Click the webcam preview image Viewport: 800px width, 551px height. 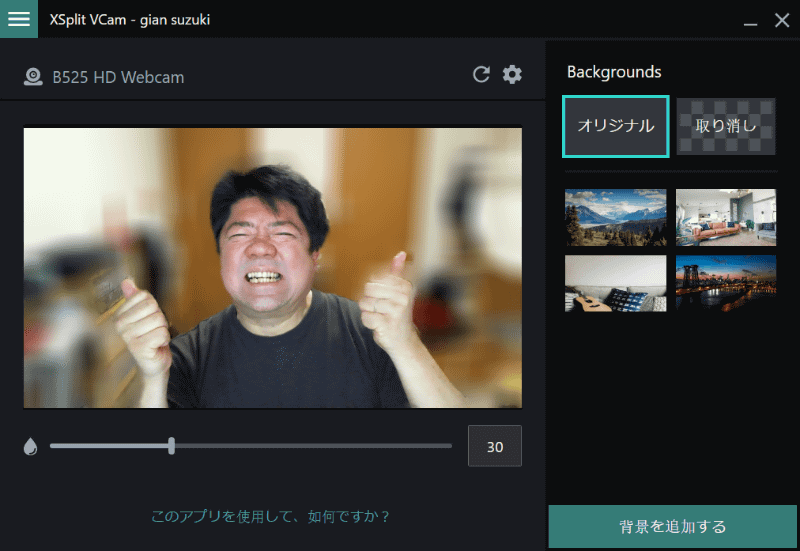[272, 268]
